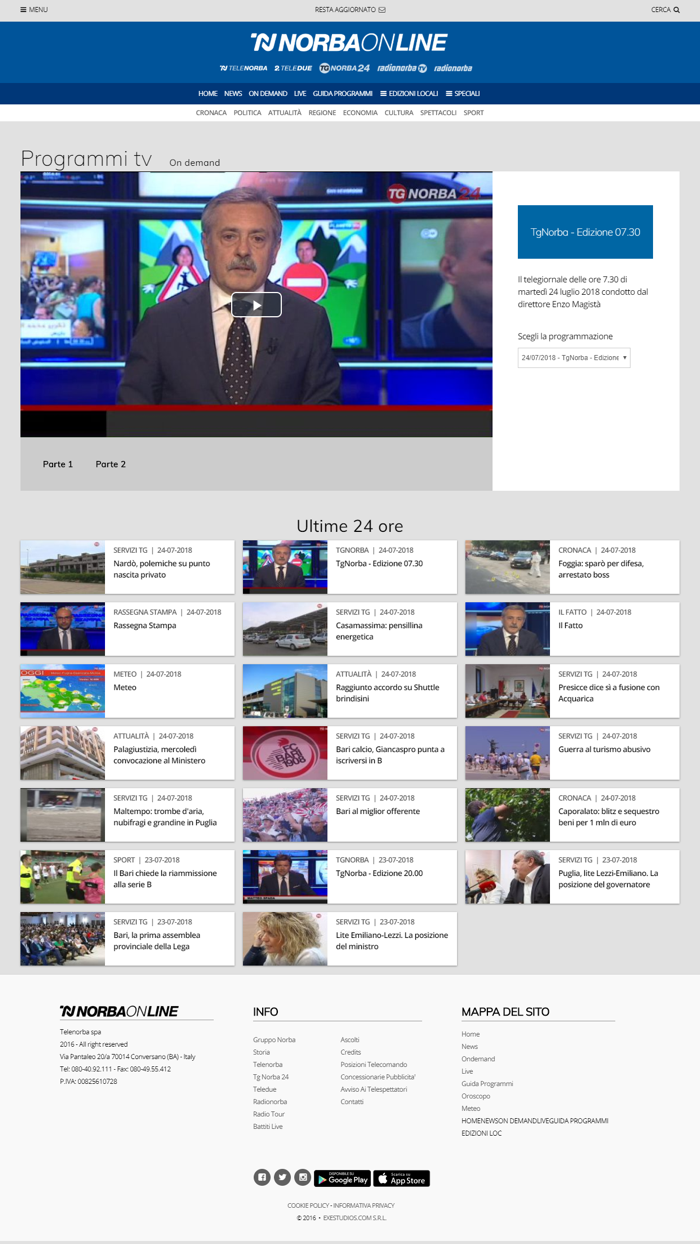Go to HOME in the navigation bar
The width and height of the screenshot is (700, 1244).
pos(207,93)
